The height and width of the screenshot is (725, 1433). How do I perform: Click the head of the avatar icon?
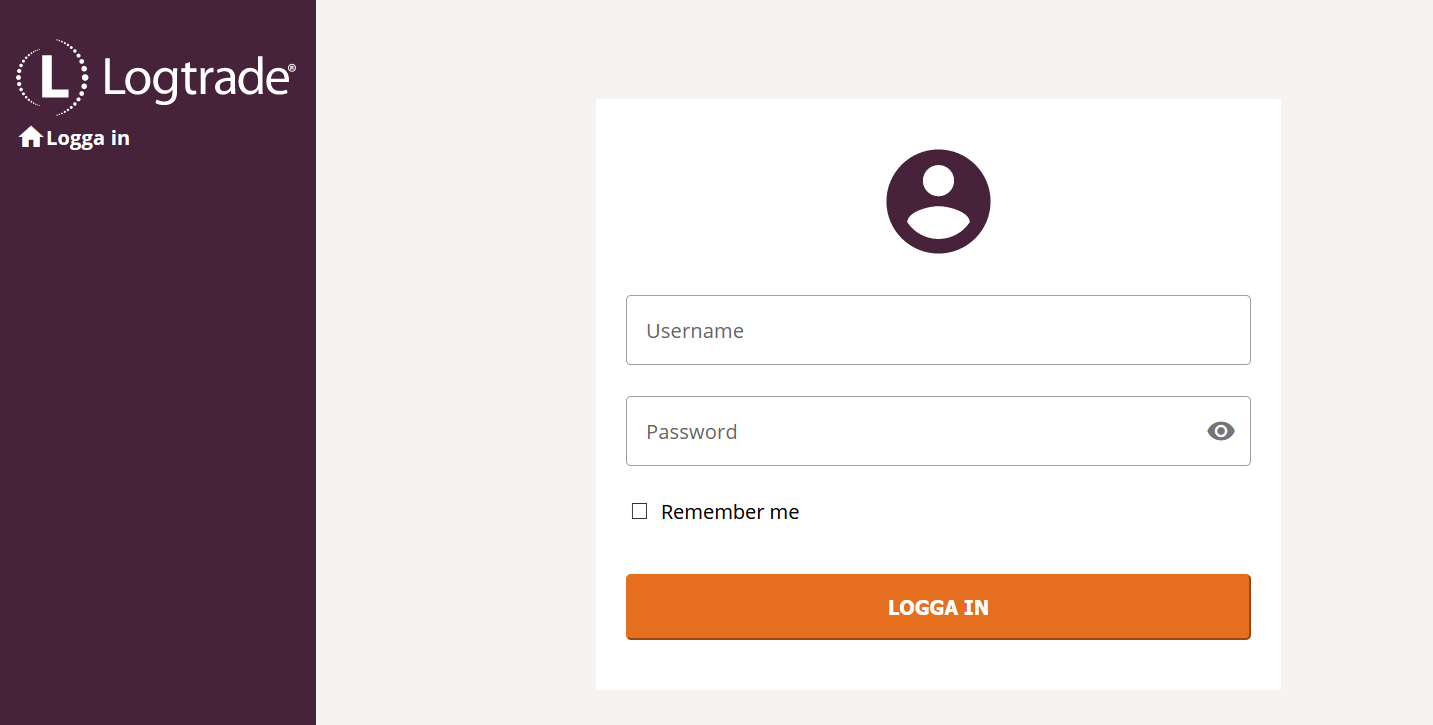(x=938, y=181)
